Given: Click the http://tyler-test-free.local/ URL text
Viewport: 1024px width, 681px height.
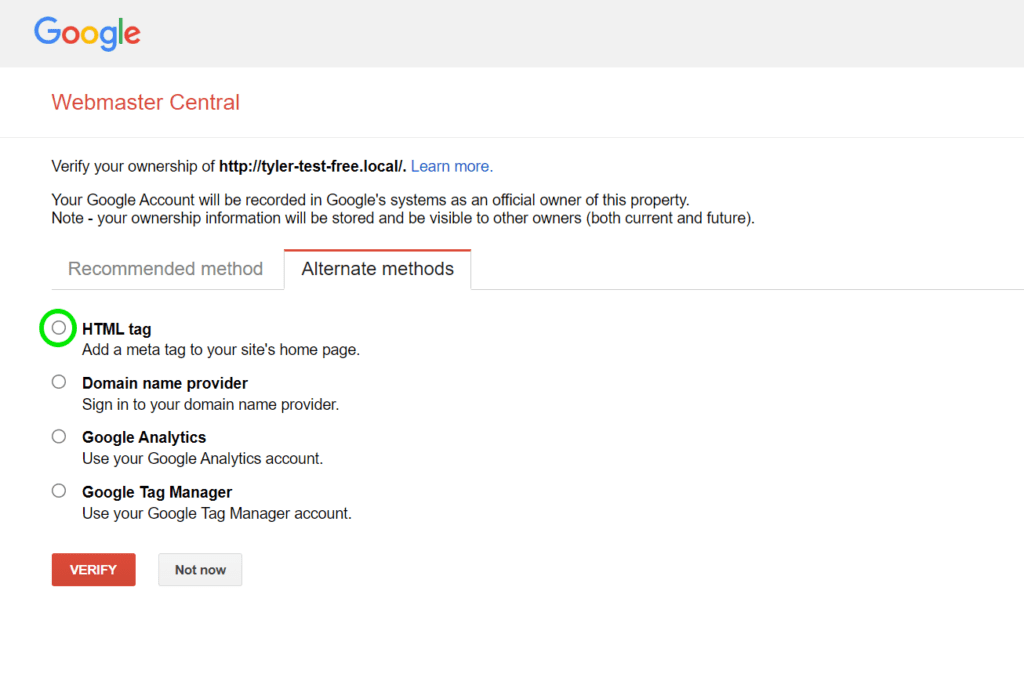Looking at the screenshot, I should click(x=312, y=166).
